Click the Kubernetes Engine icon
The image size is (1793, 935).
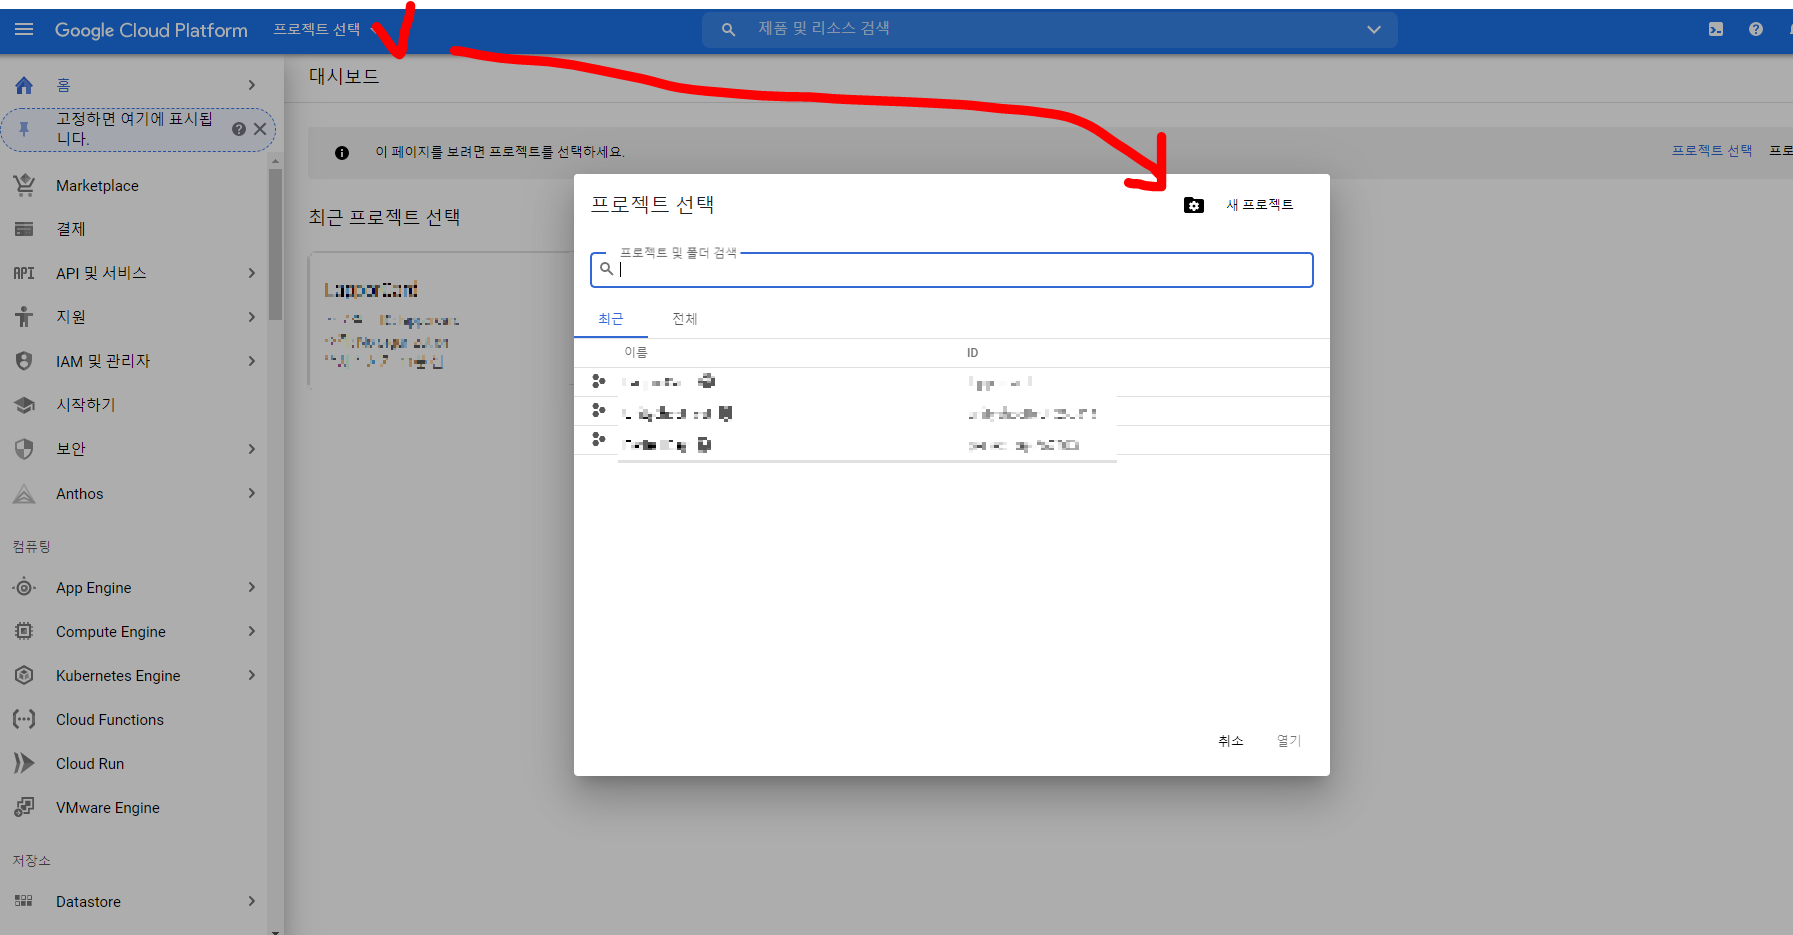(24, 675)
